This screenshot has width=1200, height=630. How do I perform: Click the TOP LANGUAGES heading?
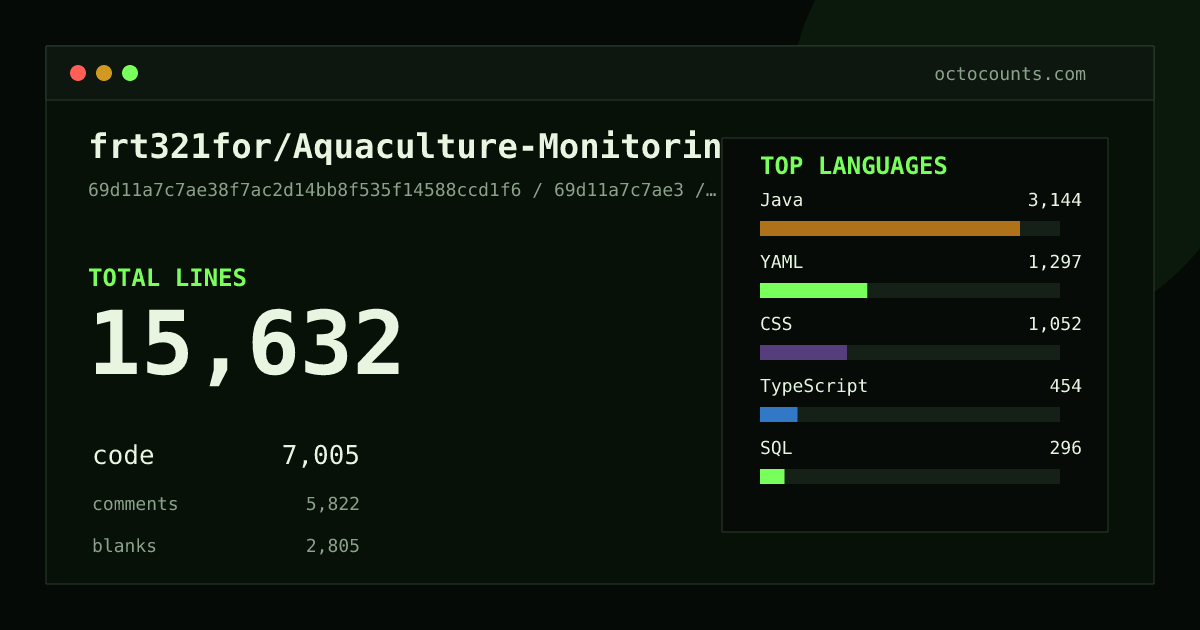coord(853,166)
